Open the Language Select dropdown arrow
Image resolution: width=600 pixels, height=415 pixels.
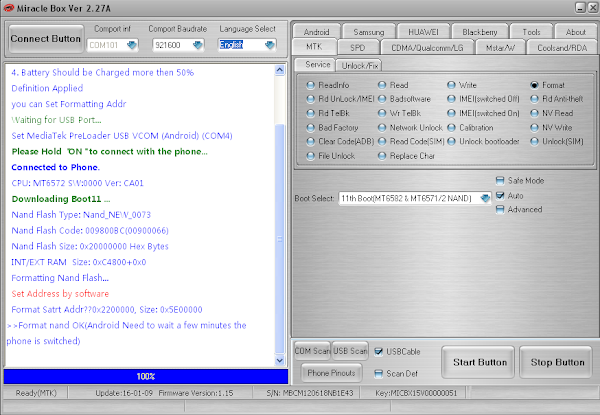270,45
